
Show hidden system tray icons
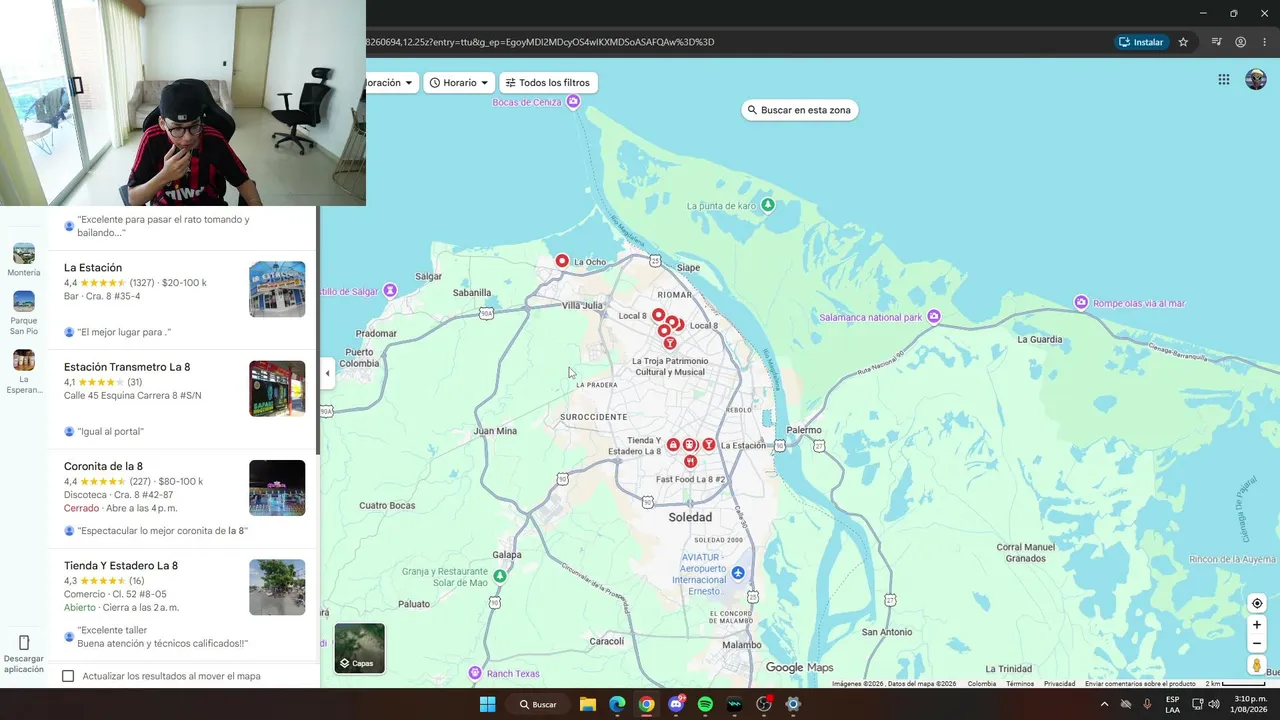click(x=1104, y=704)
